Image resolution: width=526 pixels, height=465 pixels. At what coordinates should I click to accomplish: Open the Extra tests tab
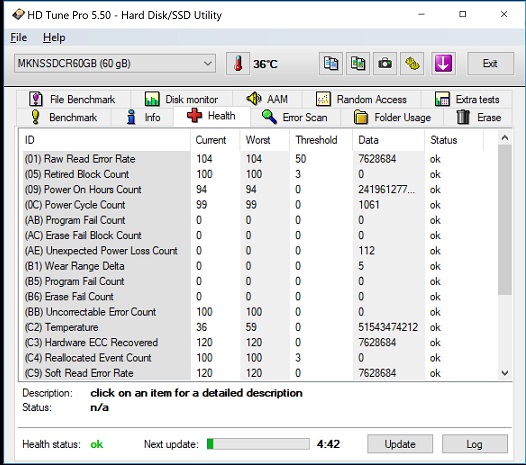(x=467, y=99)
